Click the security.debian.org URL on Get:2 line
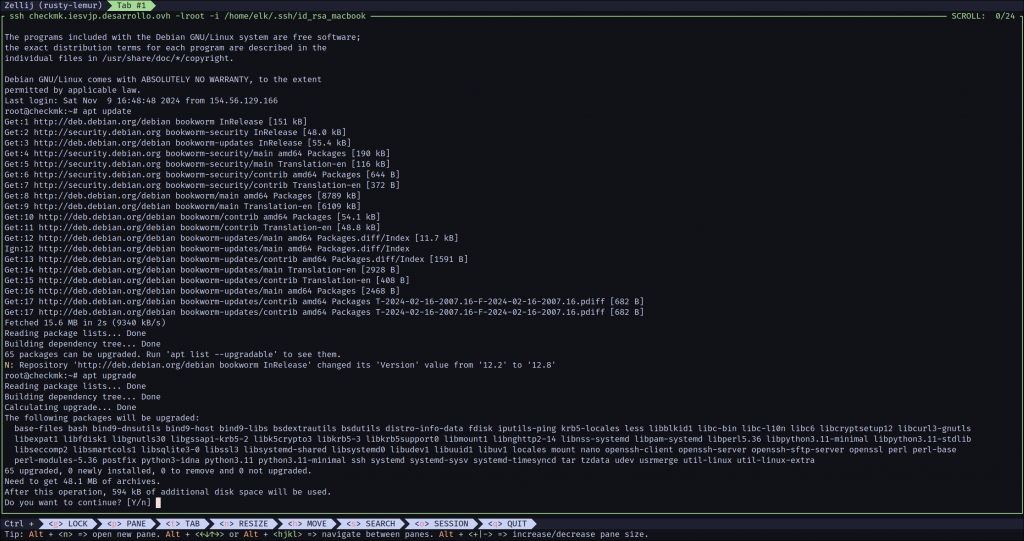This screenshot has width=1024, height=541. click(100, 131)
